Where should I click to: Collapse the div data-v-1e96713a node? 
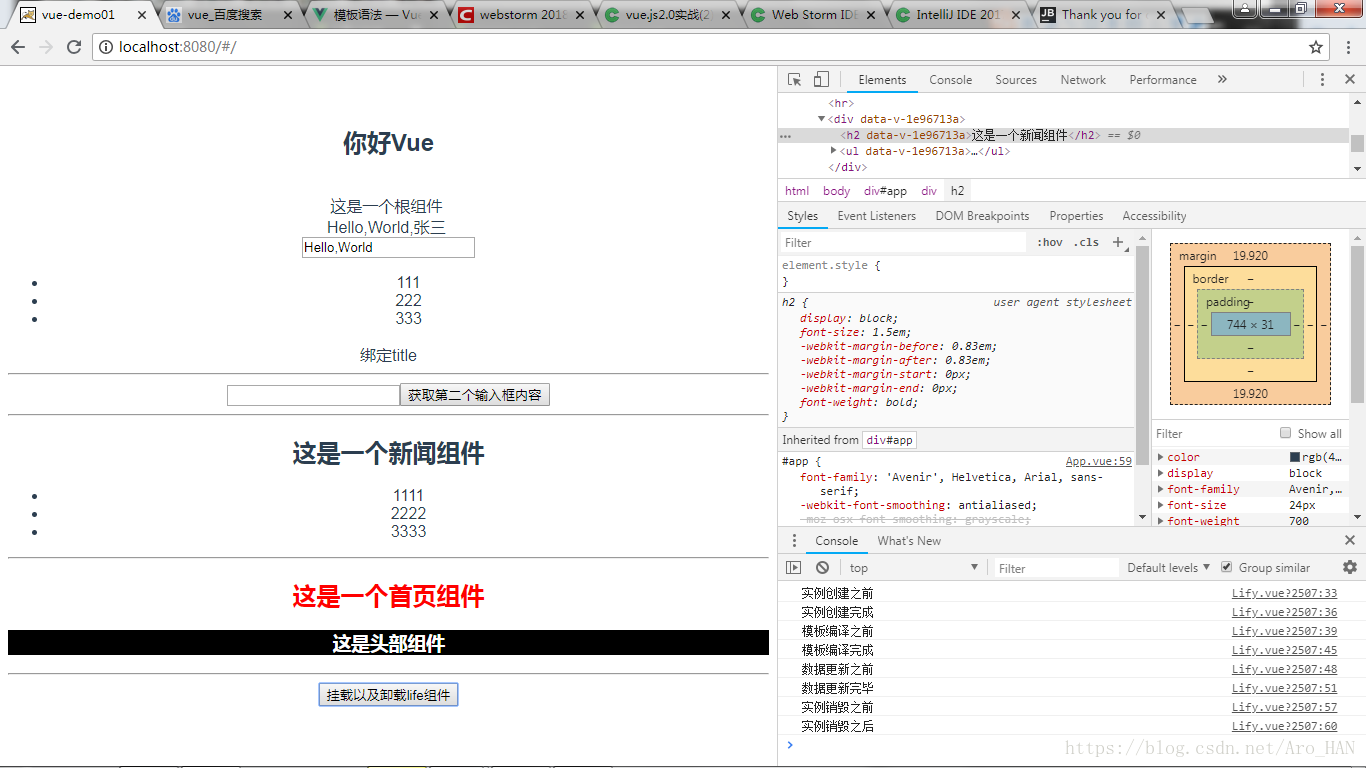822,119
